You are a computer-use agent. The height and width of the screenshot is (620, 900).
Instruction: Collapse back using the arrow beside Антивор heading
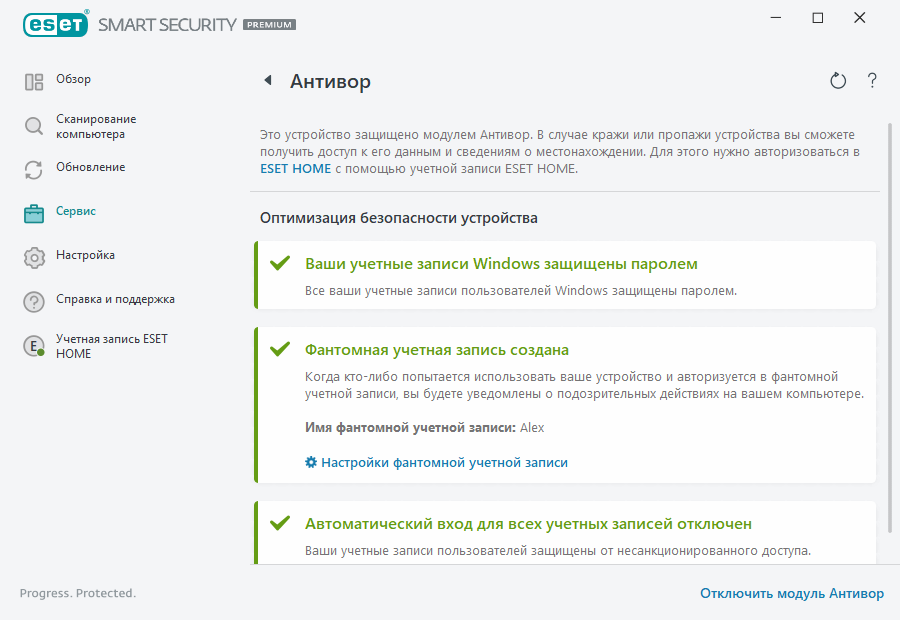point(269,80)
